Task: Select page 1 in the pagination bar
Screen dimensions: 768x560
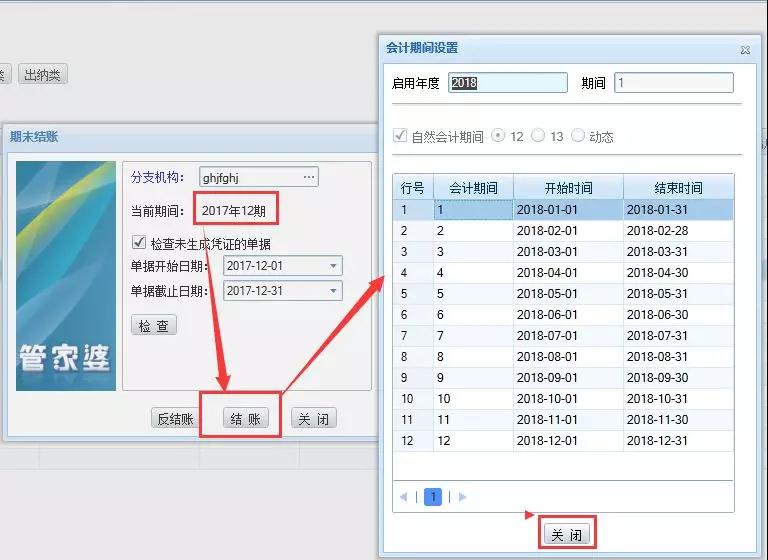Action: tap(433, 497)
